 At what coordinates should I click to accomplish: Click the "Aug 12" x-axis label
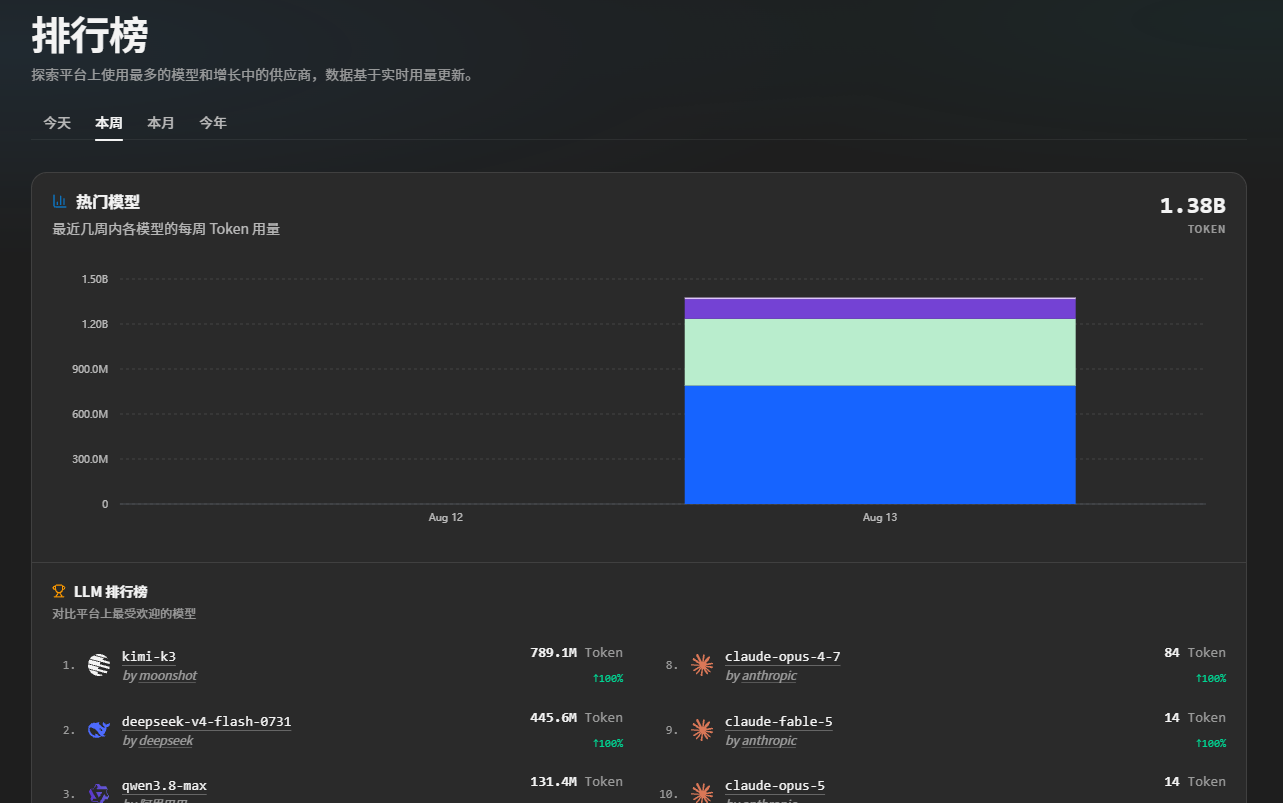click(446, 518)
